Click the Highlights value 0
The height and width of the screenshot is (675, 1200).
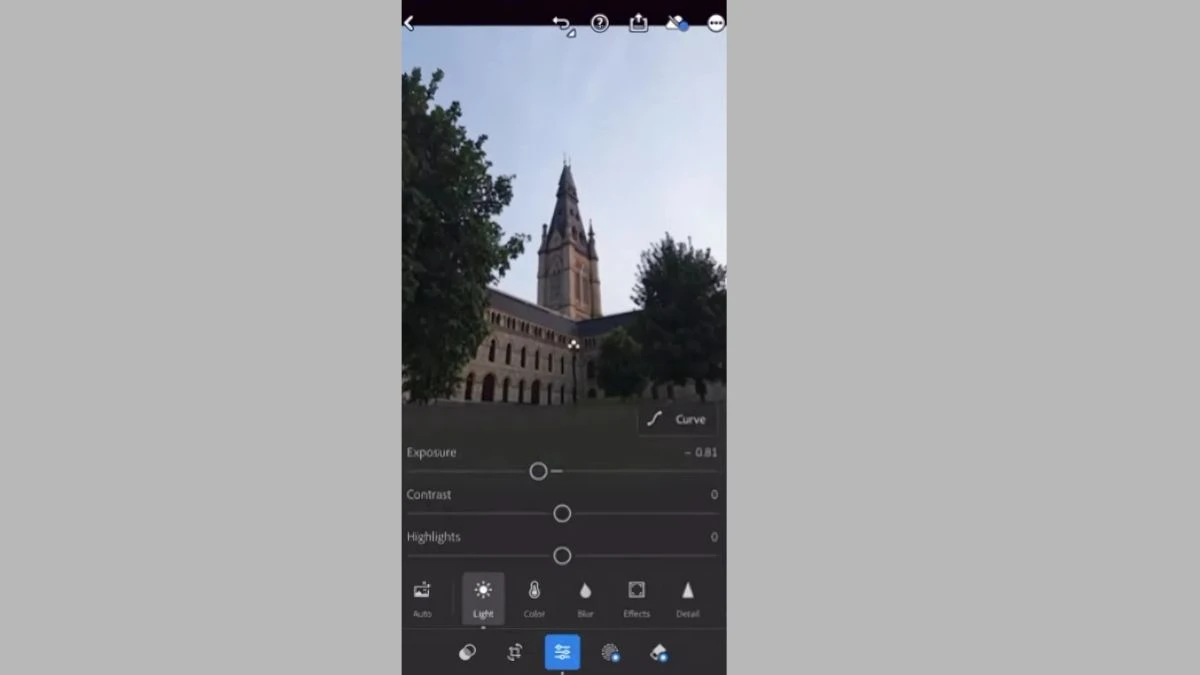(x=714, y=537)
